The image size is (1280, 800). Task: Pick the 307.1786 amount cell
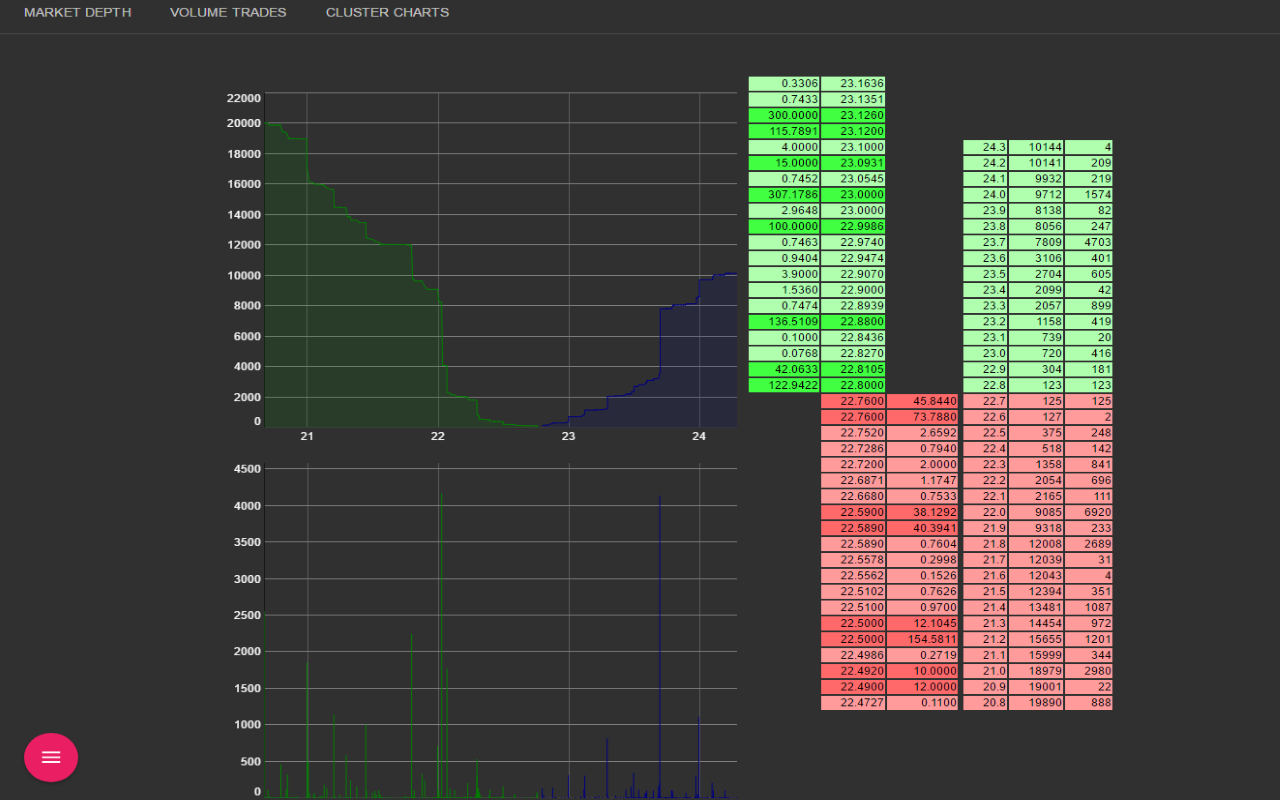pyautogui.click(x=784, y=195)
